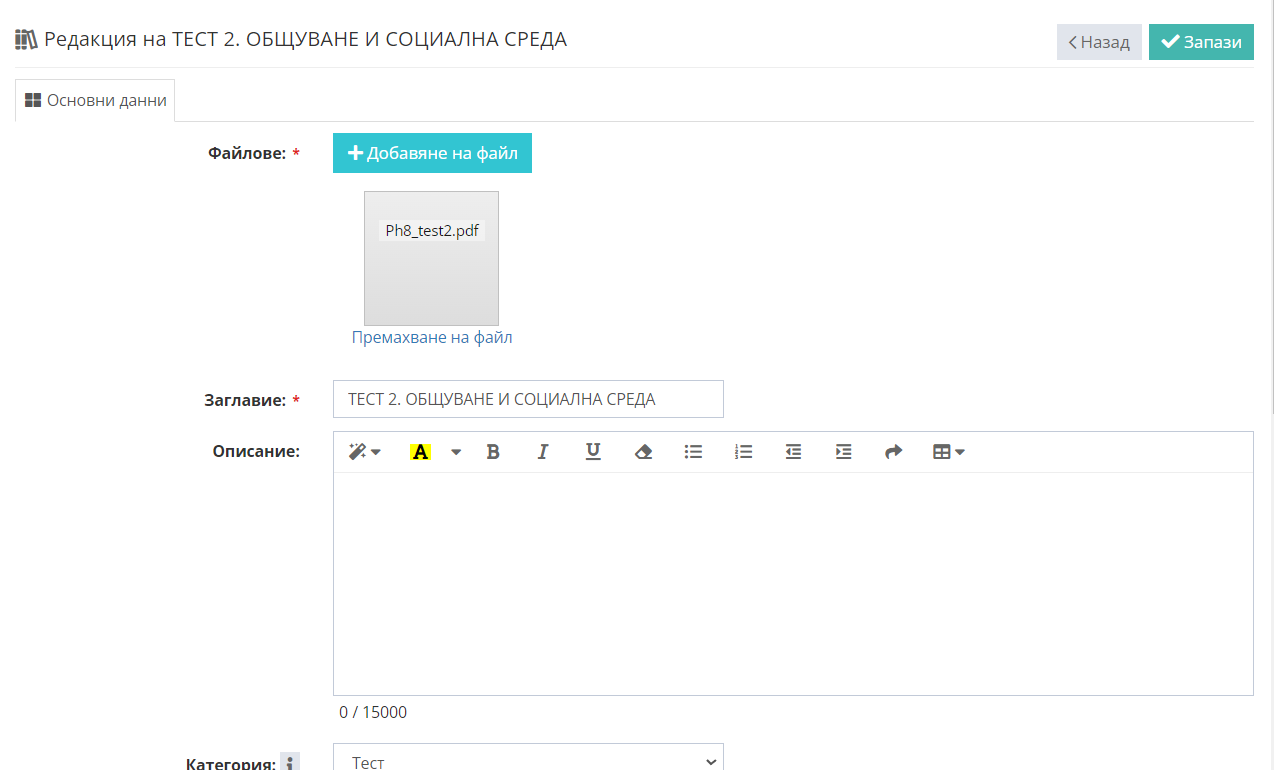Click the eraser to clear formatting
The image size is (1274, 770).
click(643, 452)
